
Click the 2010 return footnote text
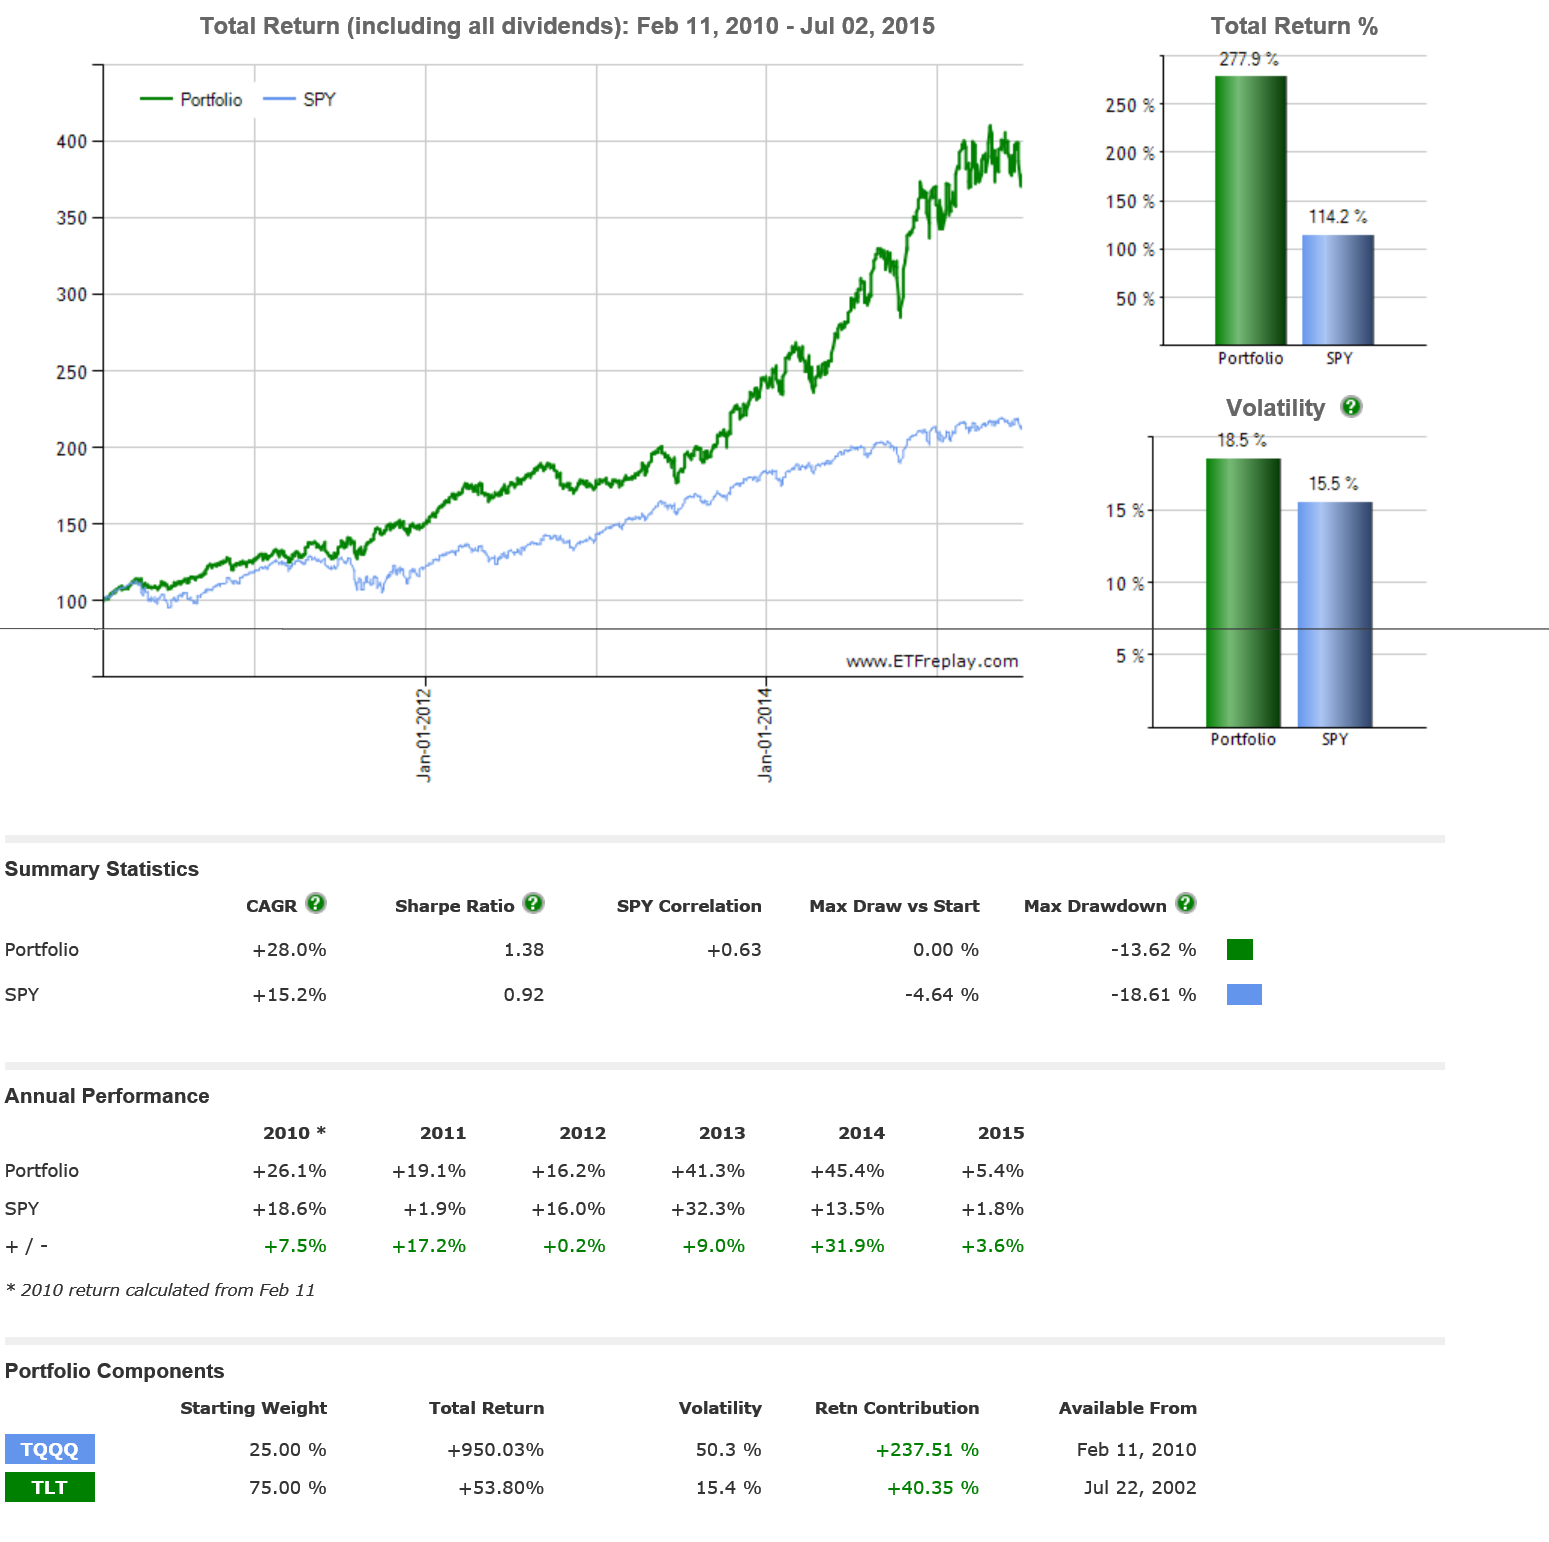coord(160,1290)
